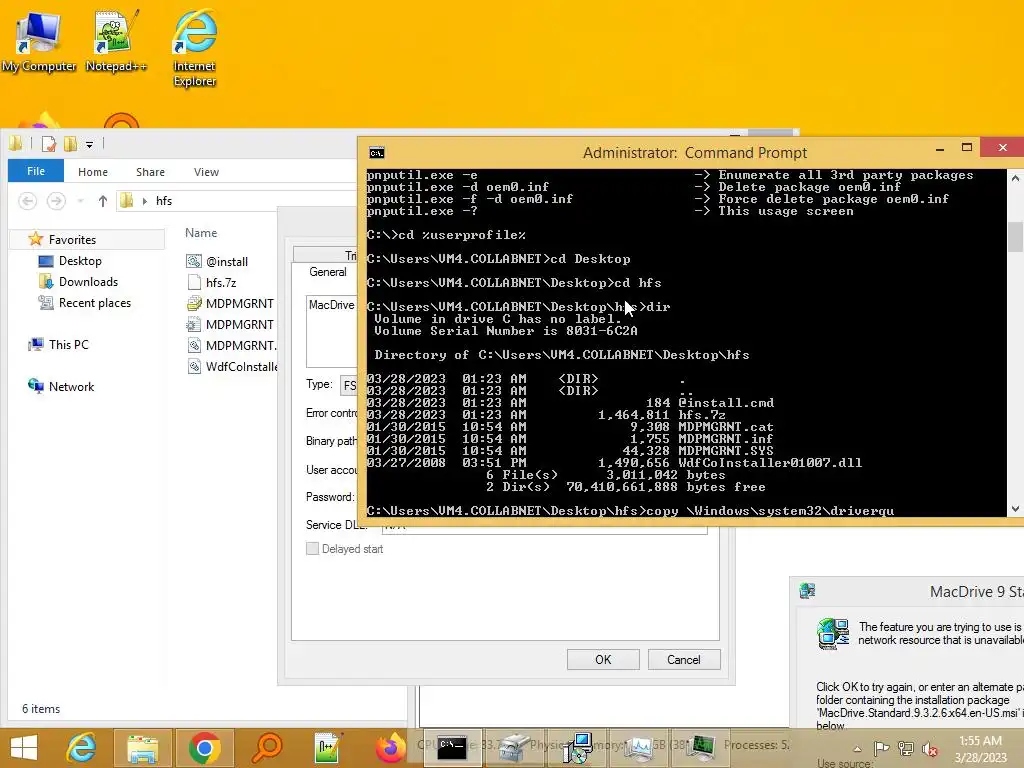The image size is (1024, 768).
Task: Click the muted volume tray icon
Action: [x=929, y=748]
